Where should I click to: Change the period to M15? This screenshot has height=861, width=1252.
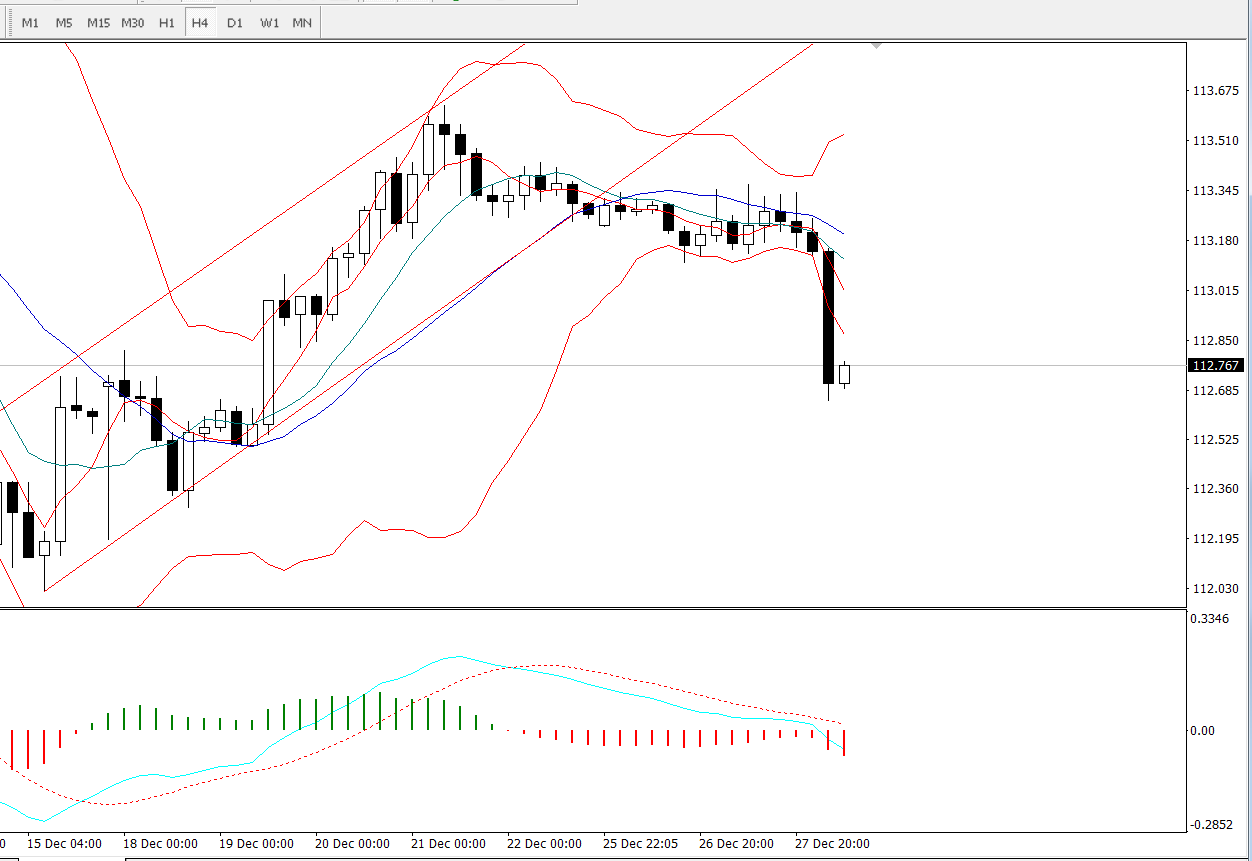tap(98, 22)
